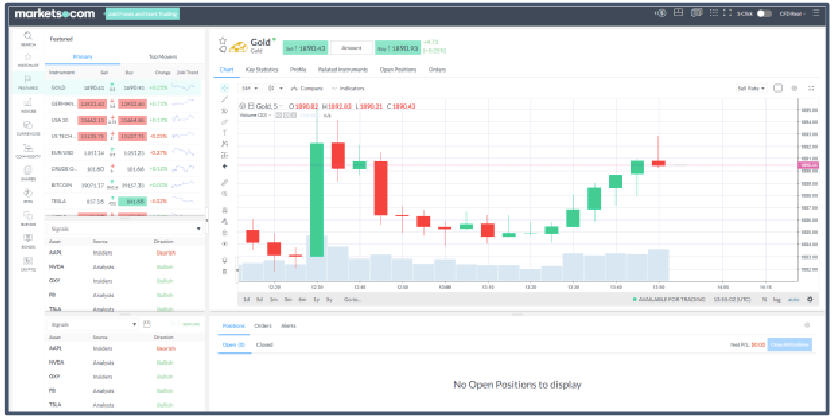Switch to the Key Statistics tab
Viewport: 834px width, 420px height.
(x=264, y=70)
